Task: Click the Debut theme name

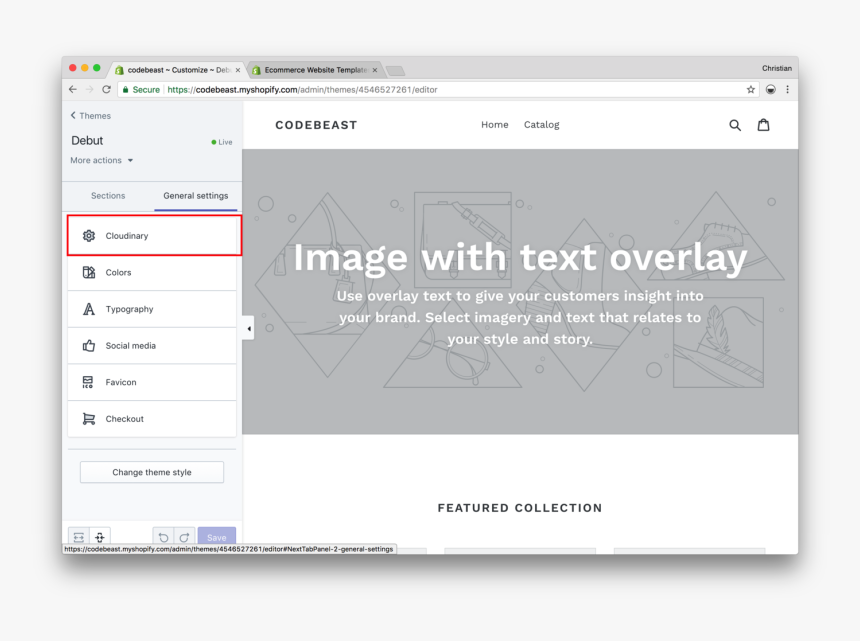Action: 87,141
